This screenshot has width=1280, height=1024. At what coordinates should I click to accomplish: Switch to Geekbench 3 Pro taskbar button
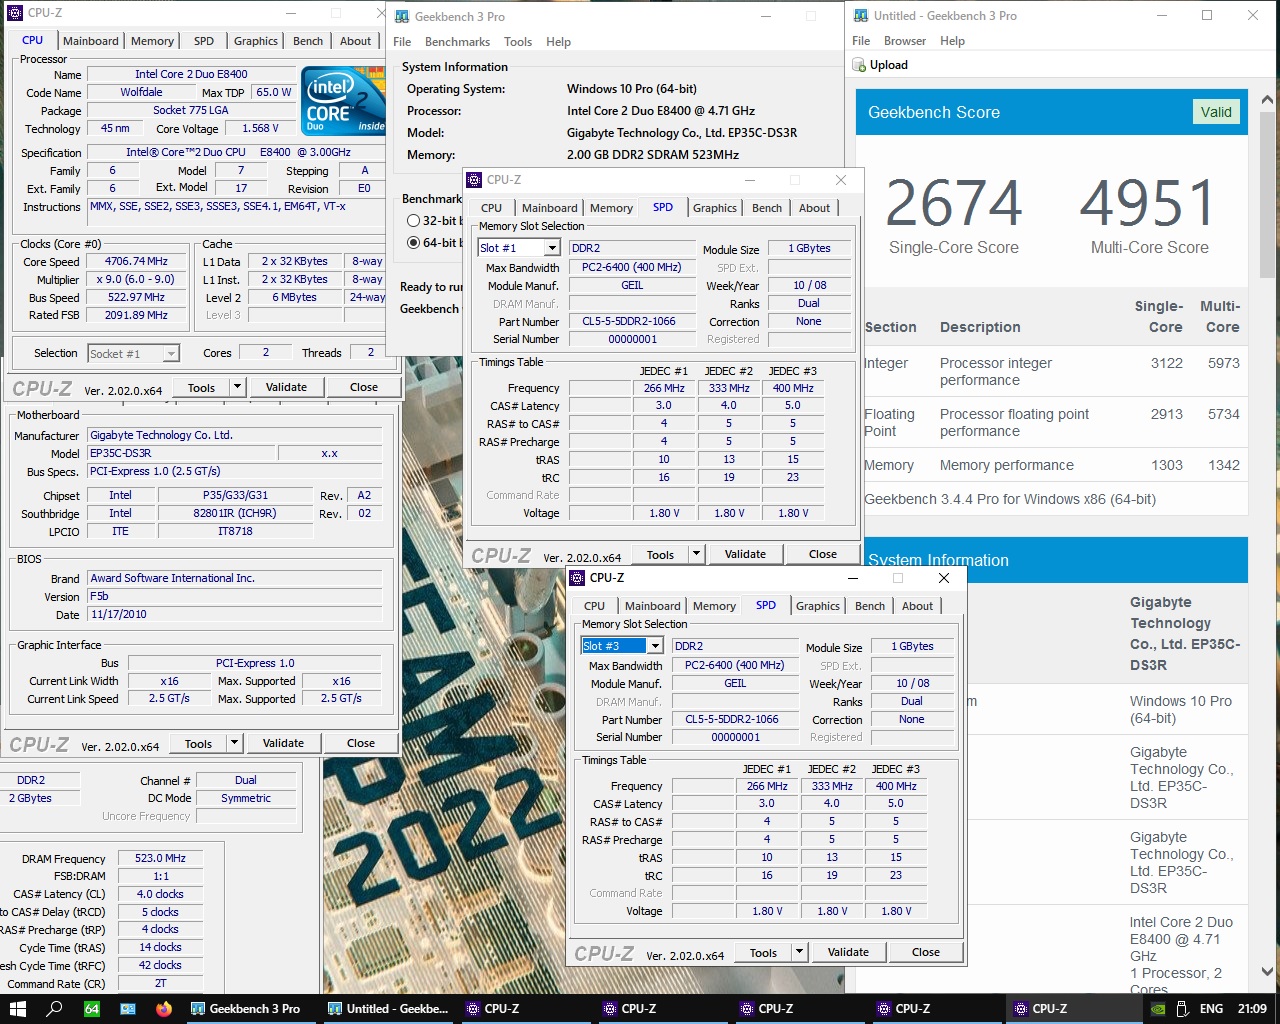246,1008
